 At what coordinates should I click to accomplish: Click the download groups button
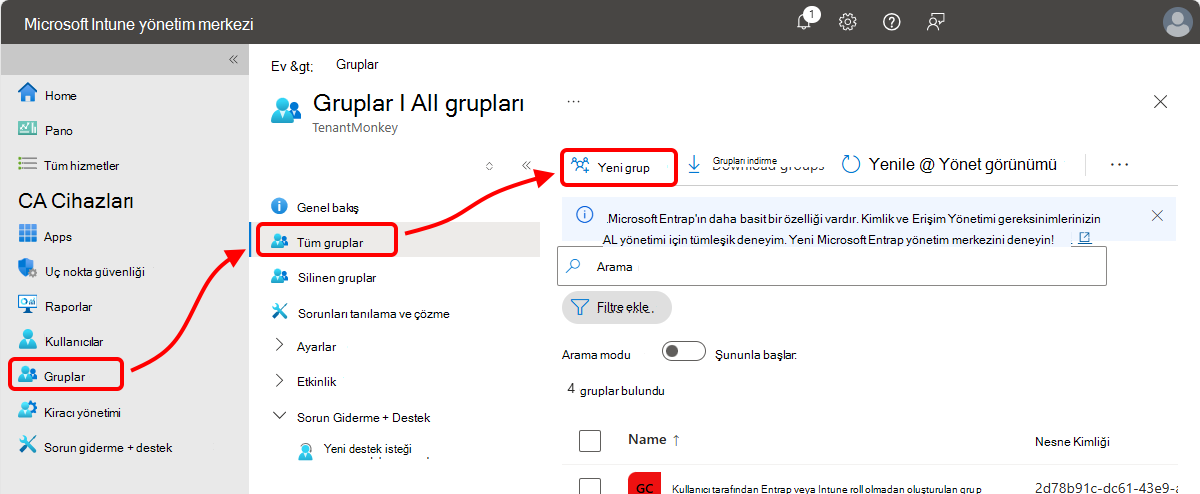click(755, 165)
